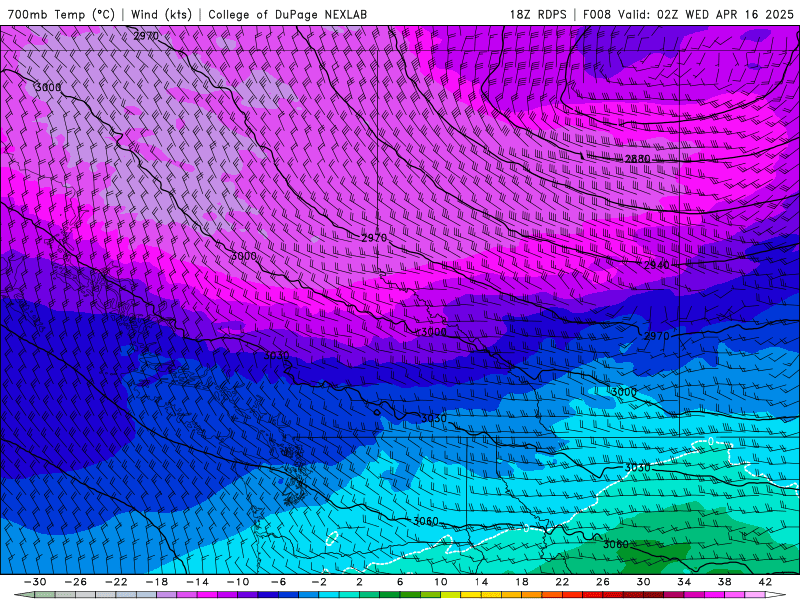The image size is (800, 600).
Task: Select the -10 temperature scale value
Action: (x=238, y=582)
